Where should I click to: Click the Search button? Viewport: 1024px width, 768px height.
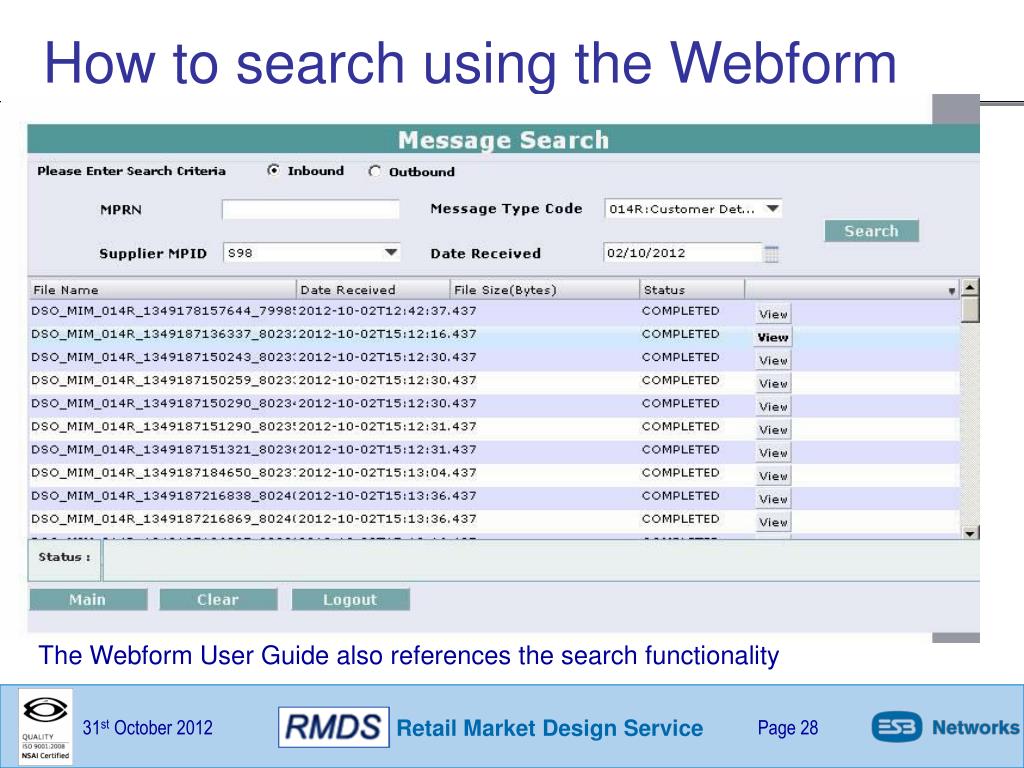871,231
